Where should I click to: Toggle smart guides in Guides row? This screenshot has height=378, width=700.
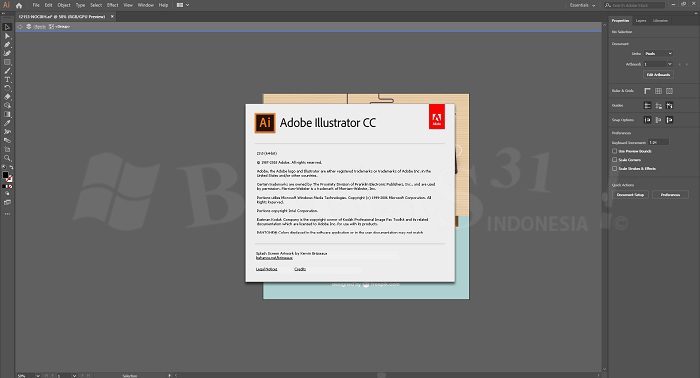(x=669, y=105)
